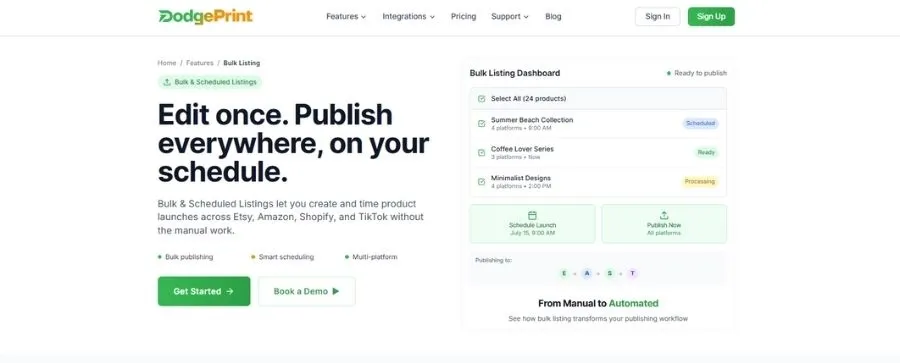Click the Ready status badge
Screen dimensions: 900x363
pyautogui.click(x=706, y=152)
